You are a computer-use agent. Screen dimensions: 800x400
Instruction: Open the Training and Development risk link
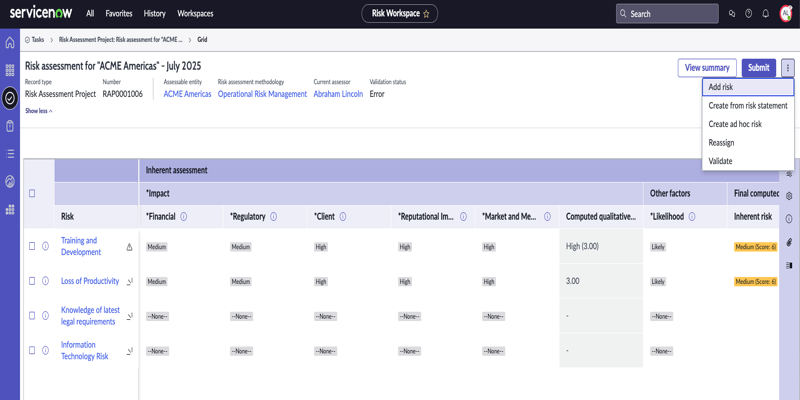81,246
